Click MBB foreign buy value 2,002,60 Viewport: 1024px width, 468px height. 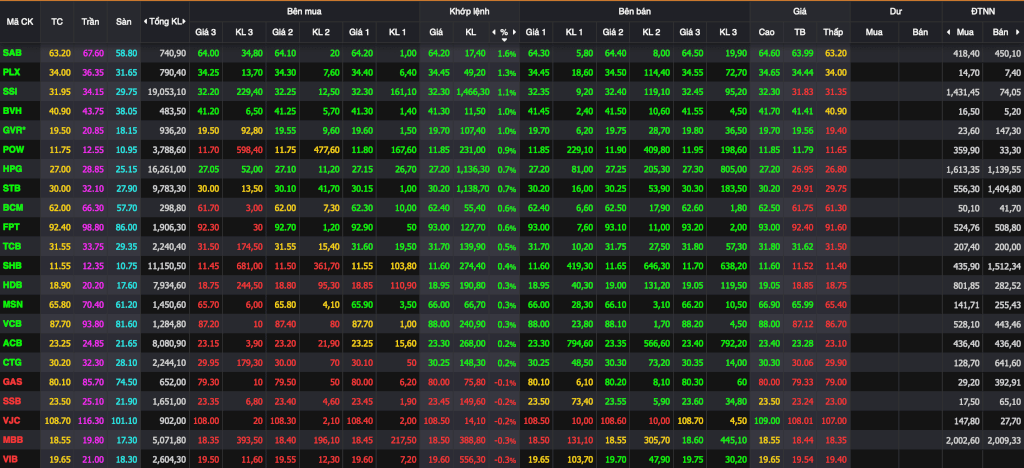point(963,443)
